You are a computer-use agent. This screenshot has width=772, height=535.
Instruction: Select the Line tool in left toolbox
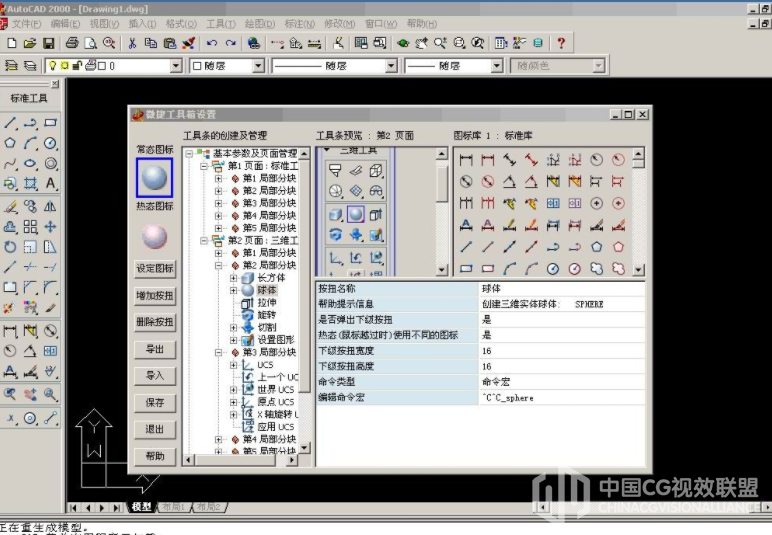(x=10, y=123)
